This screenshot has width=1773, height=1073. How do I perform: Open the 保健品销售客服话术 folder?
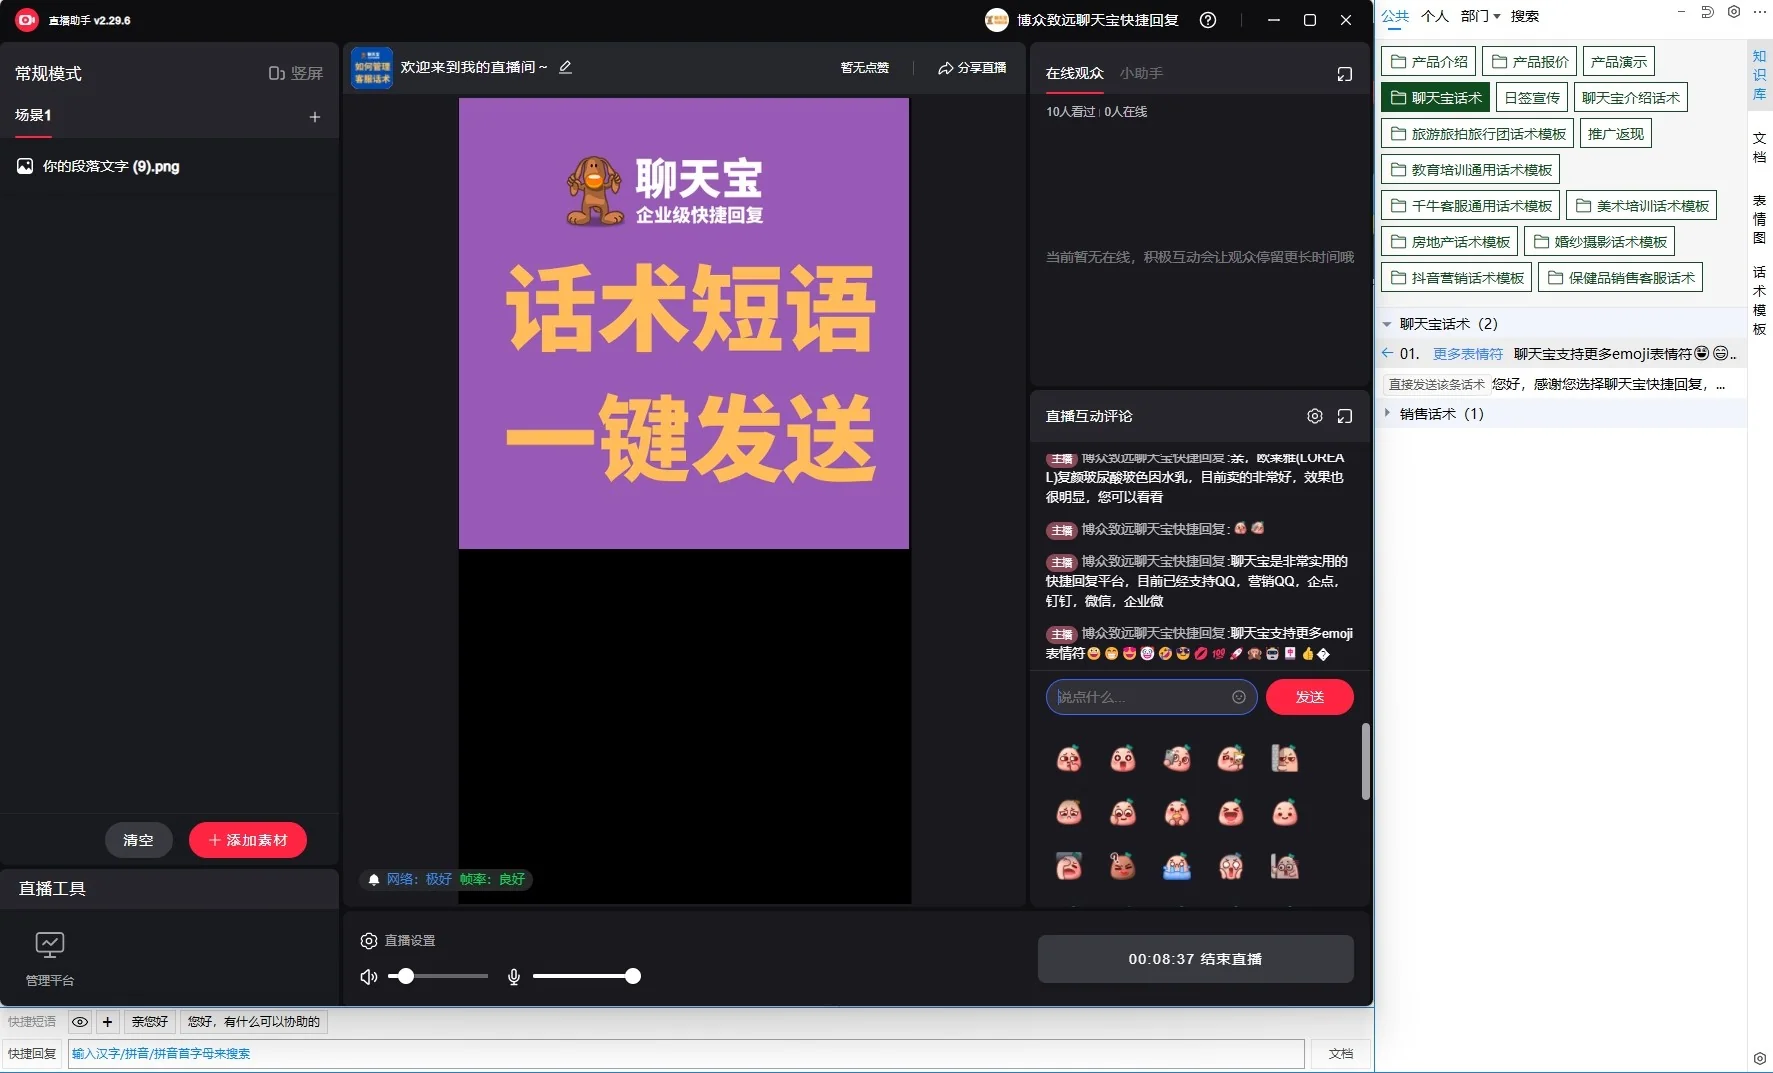pyautogui.click(x=1621, y=278)
